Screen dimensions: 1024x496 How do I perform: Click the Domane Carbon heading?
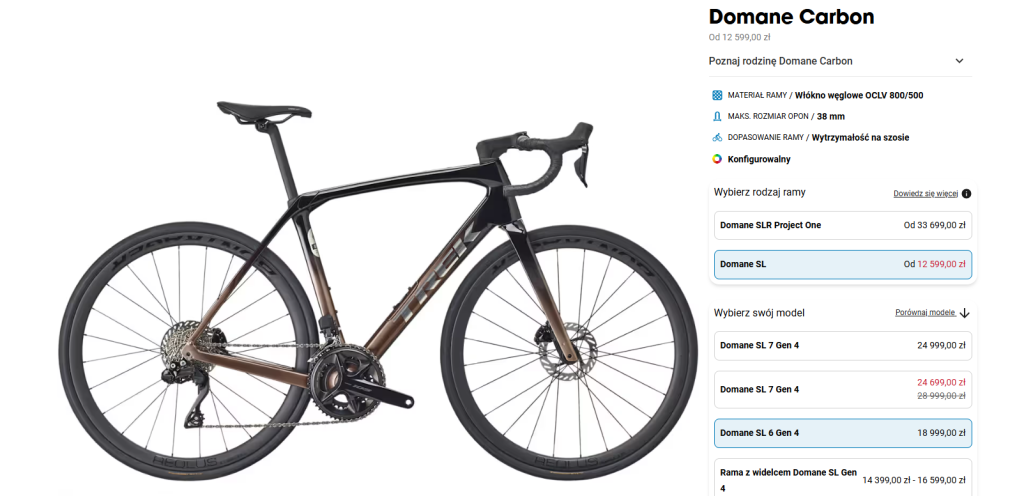pos(791,16)
